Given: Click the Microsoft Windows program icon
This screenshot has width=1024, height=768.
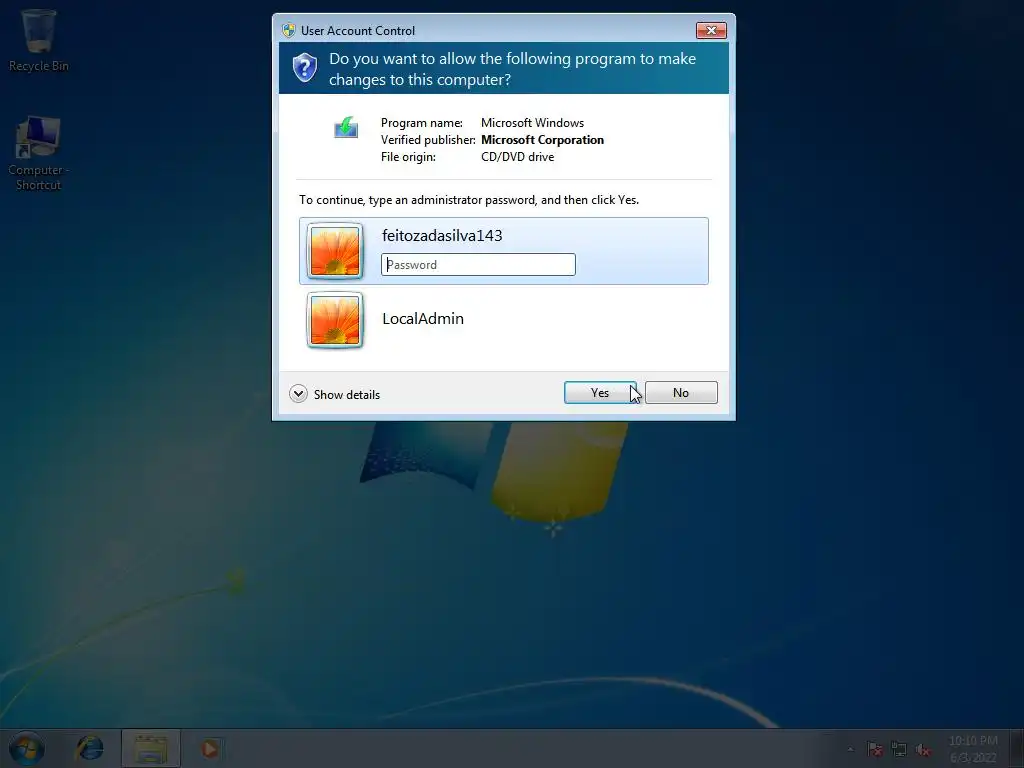Looking at the screenshot, I should tap(346, 127).
